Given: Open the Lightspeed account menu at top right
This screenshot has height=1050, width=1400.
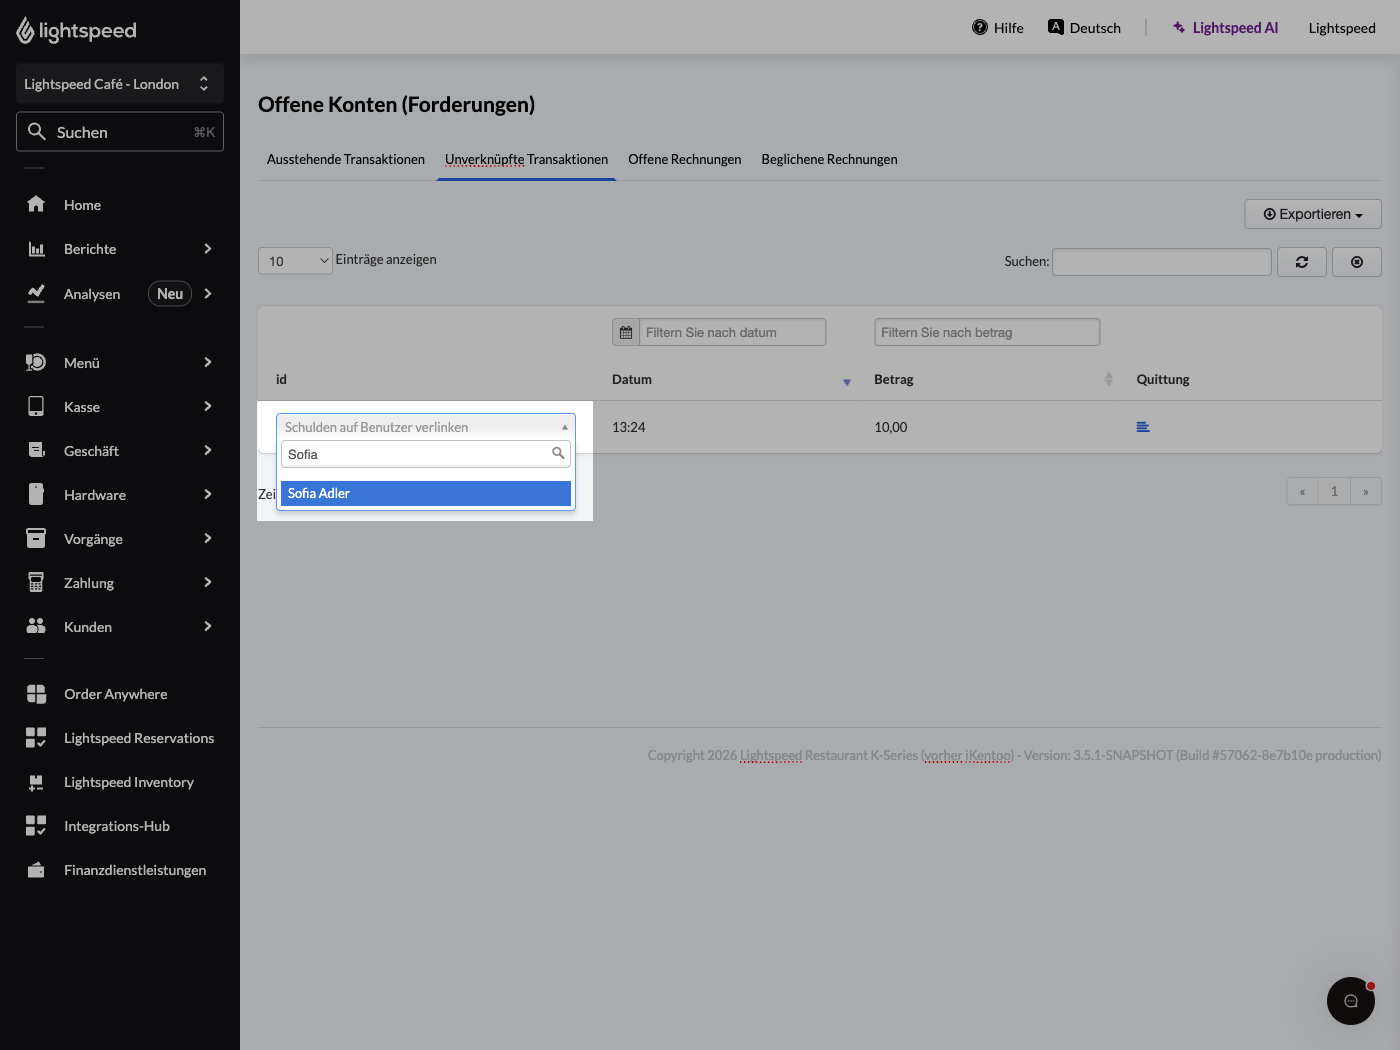Looking at the screenshot, I should [x=1342, y=28].
